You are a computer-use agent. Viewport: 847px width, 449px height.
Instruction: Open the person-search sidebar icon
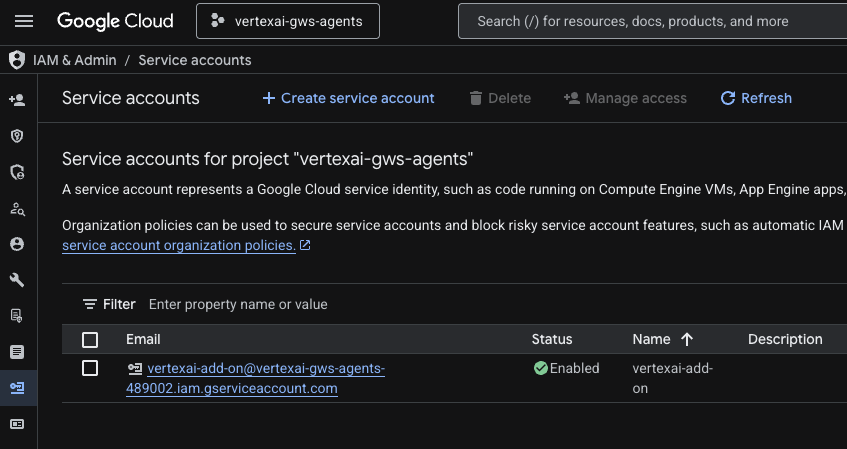coord(17,208)
